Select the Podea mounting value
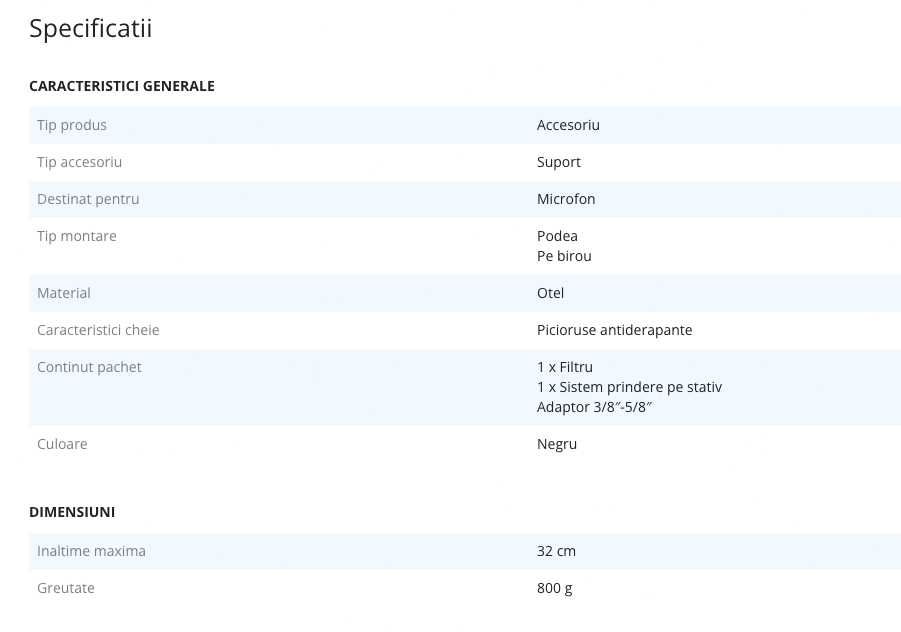 tap(557, 236)
